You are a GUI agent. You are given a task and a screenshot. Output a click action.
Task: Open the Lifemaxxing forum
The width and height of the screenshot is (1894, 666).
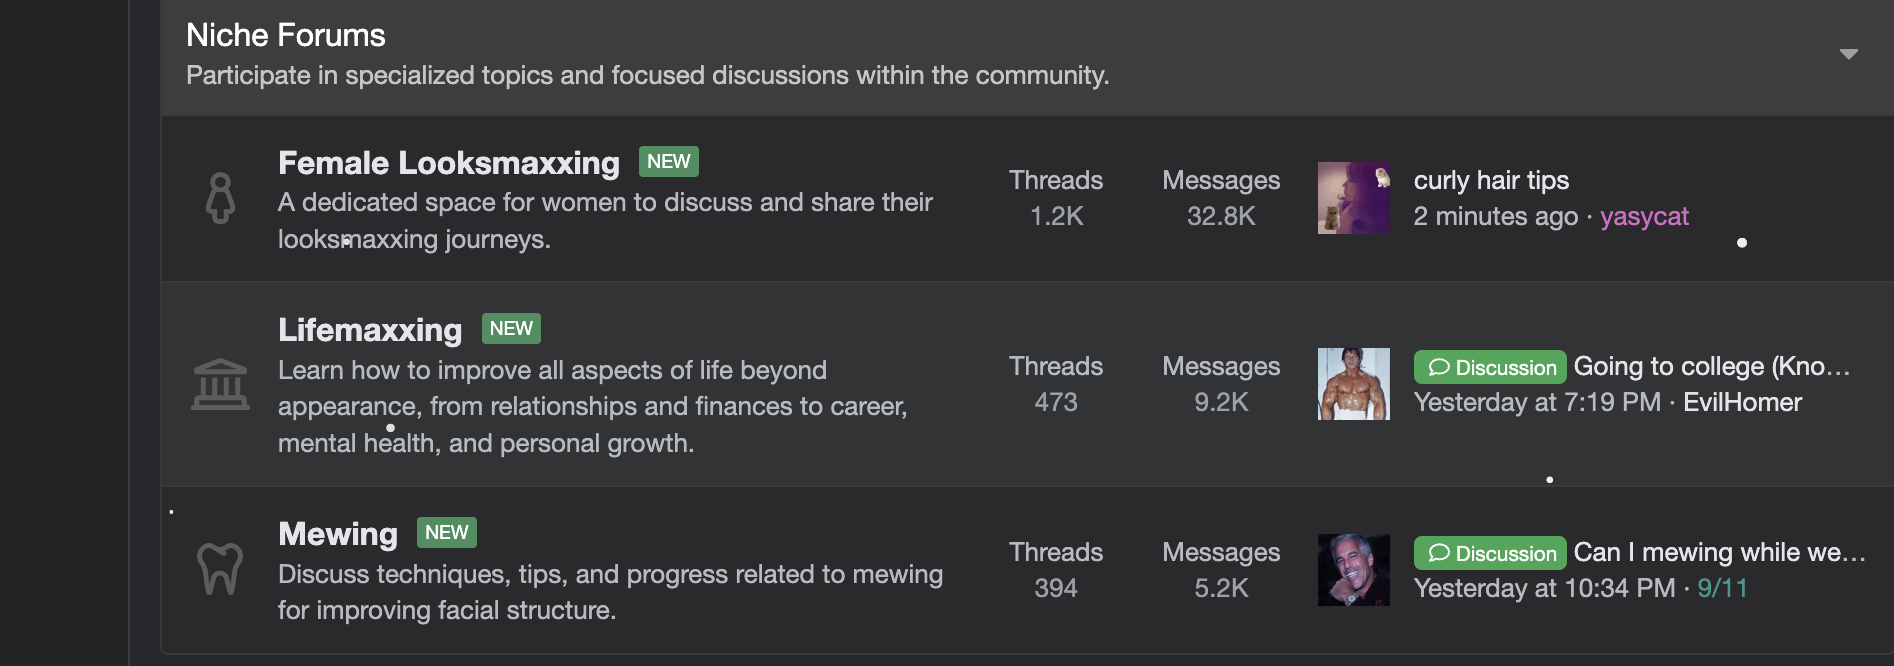370,330
